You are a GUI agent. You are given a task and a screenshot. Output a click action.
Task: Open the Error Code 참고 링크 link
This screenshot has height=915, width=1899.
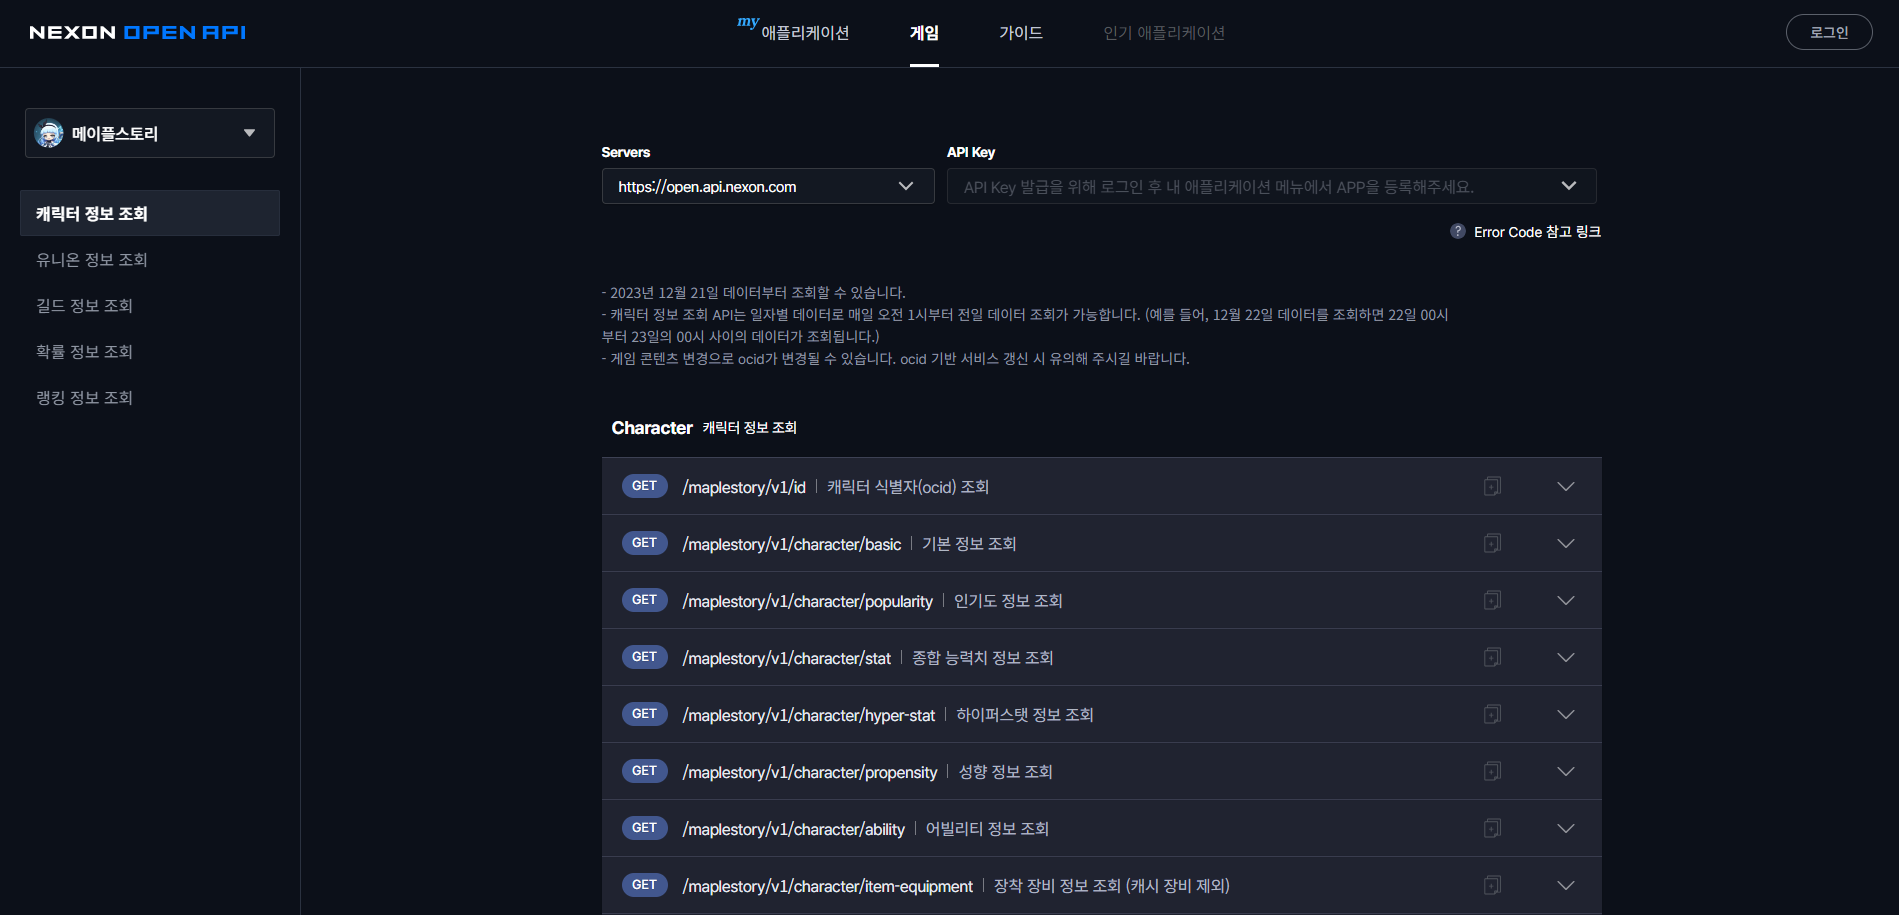click(1537, 231)
